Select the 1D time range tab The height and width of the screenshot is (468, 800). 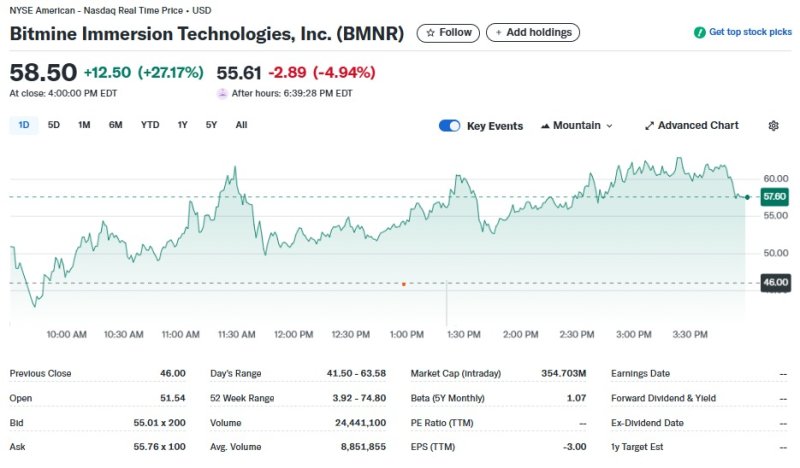pyautogui.click(x=24, y=125)
